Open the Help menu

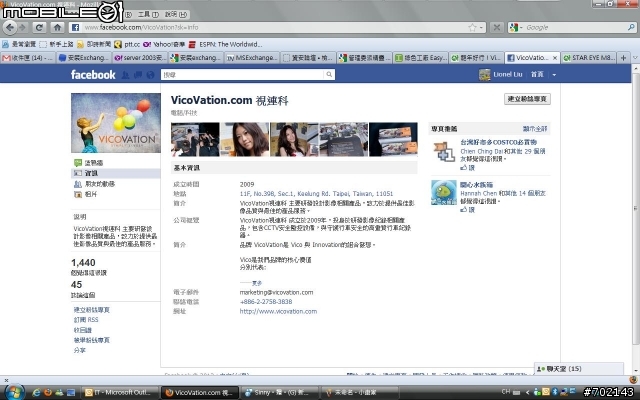tap(176, 15)
